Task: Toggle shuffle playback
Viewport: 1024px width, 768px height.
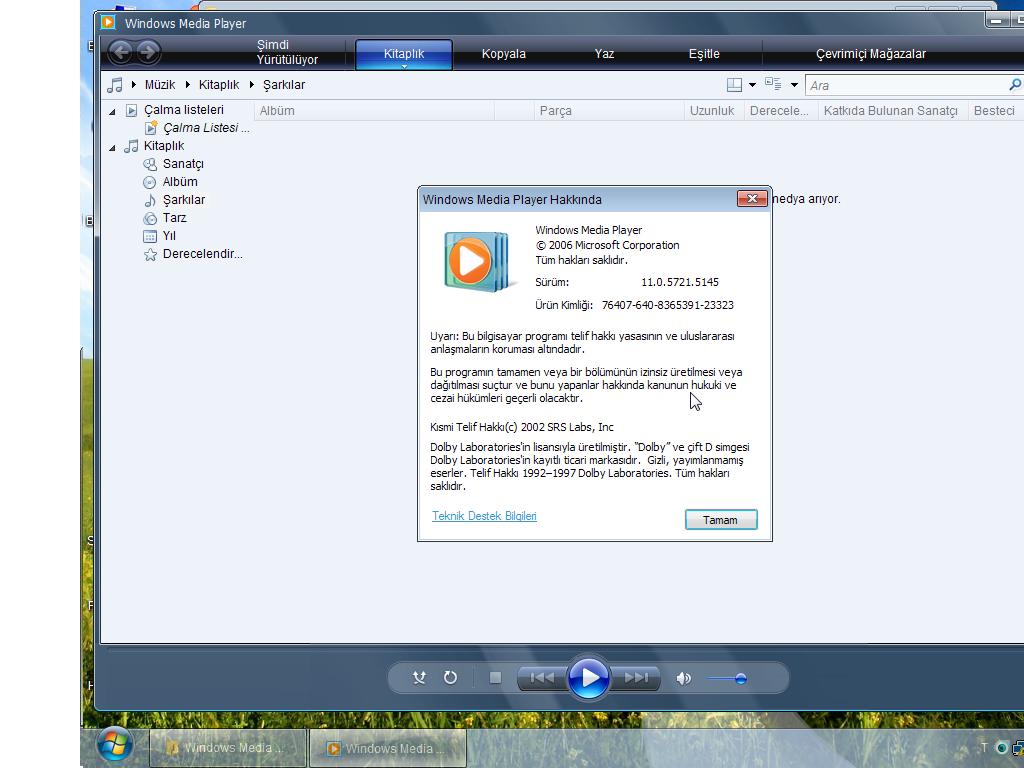Action: [x=419, y=678]
